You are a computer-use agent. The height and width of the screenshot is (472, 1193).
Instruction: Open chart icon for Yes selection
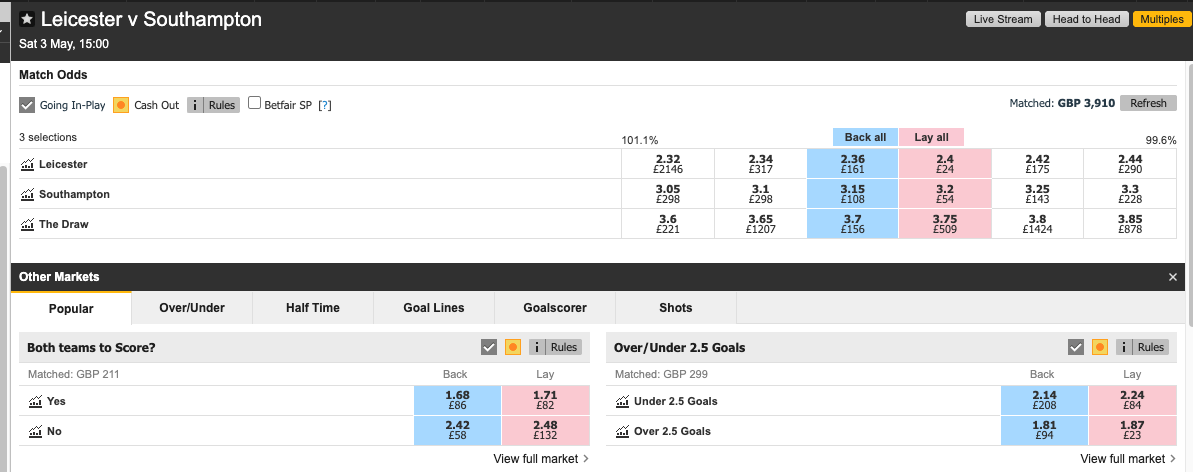[35, 401]
